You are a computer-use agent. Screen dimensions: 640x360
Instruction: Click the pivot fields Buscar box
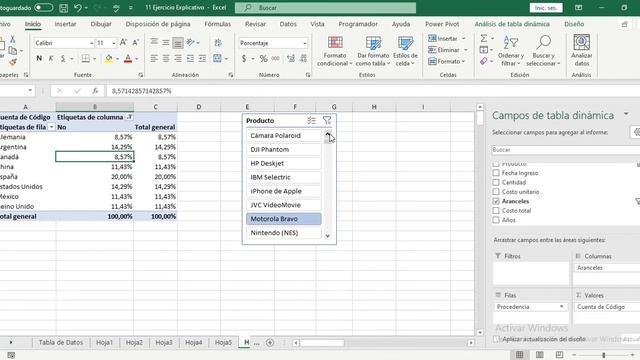tap(565, 150)
